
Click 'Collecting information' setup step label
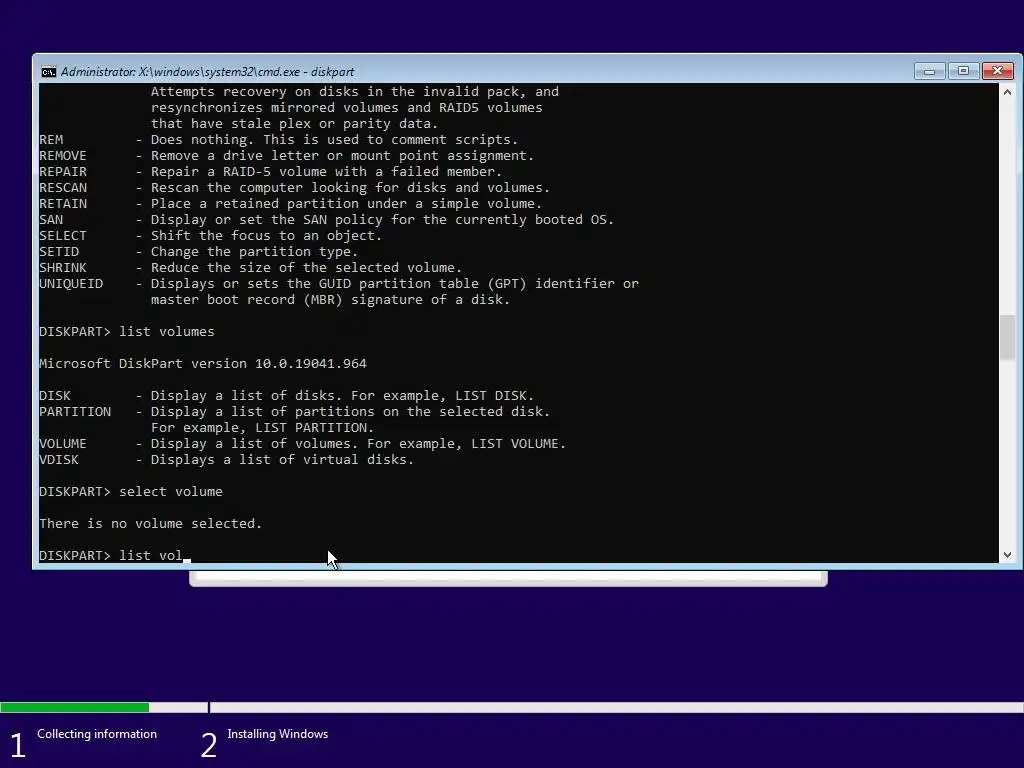click(97, 734)
